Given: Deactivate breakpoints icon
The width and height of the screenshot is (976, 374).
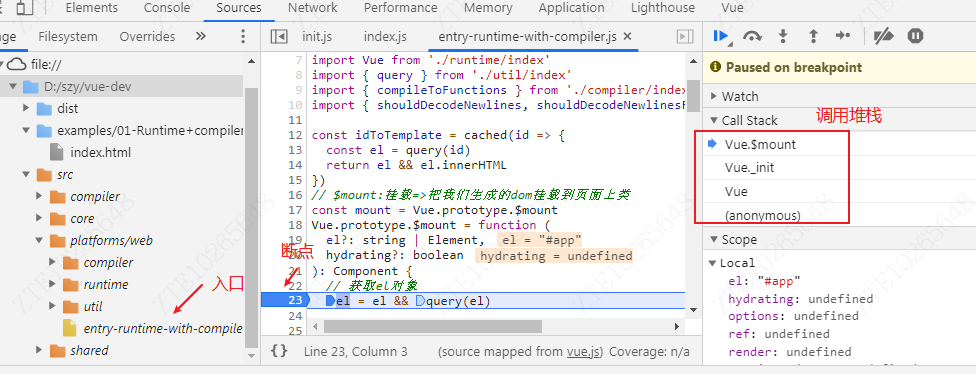Looking at the screenshot, I should click(884, 36).
